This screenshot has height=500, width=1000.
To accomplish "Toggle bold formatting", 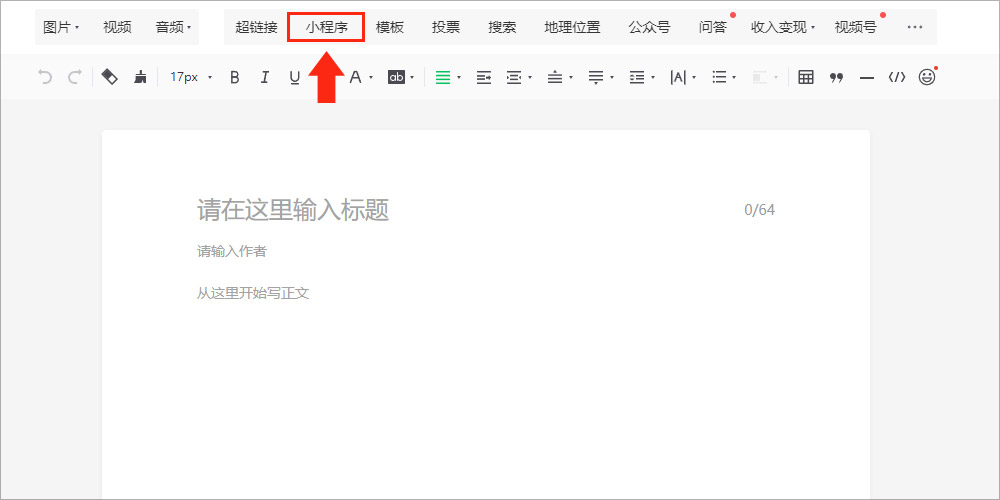I will pyautogui.click(x=235, y=77).
